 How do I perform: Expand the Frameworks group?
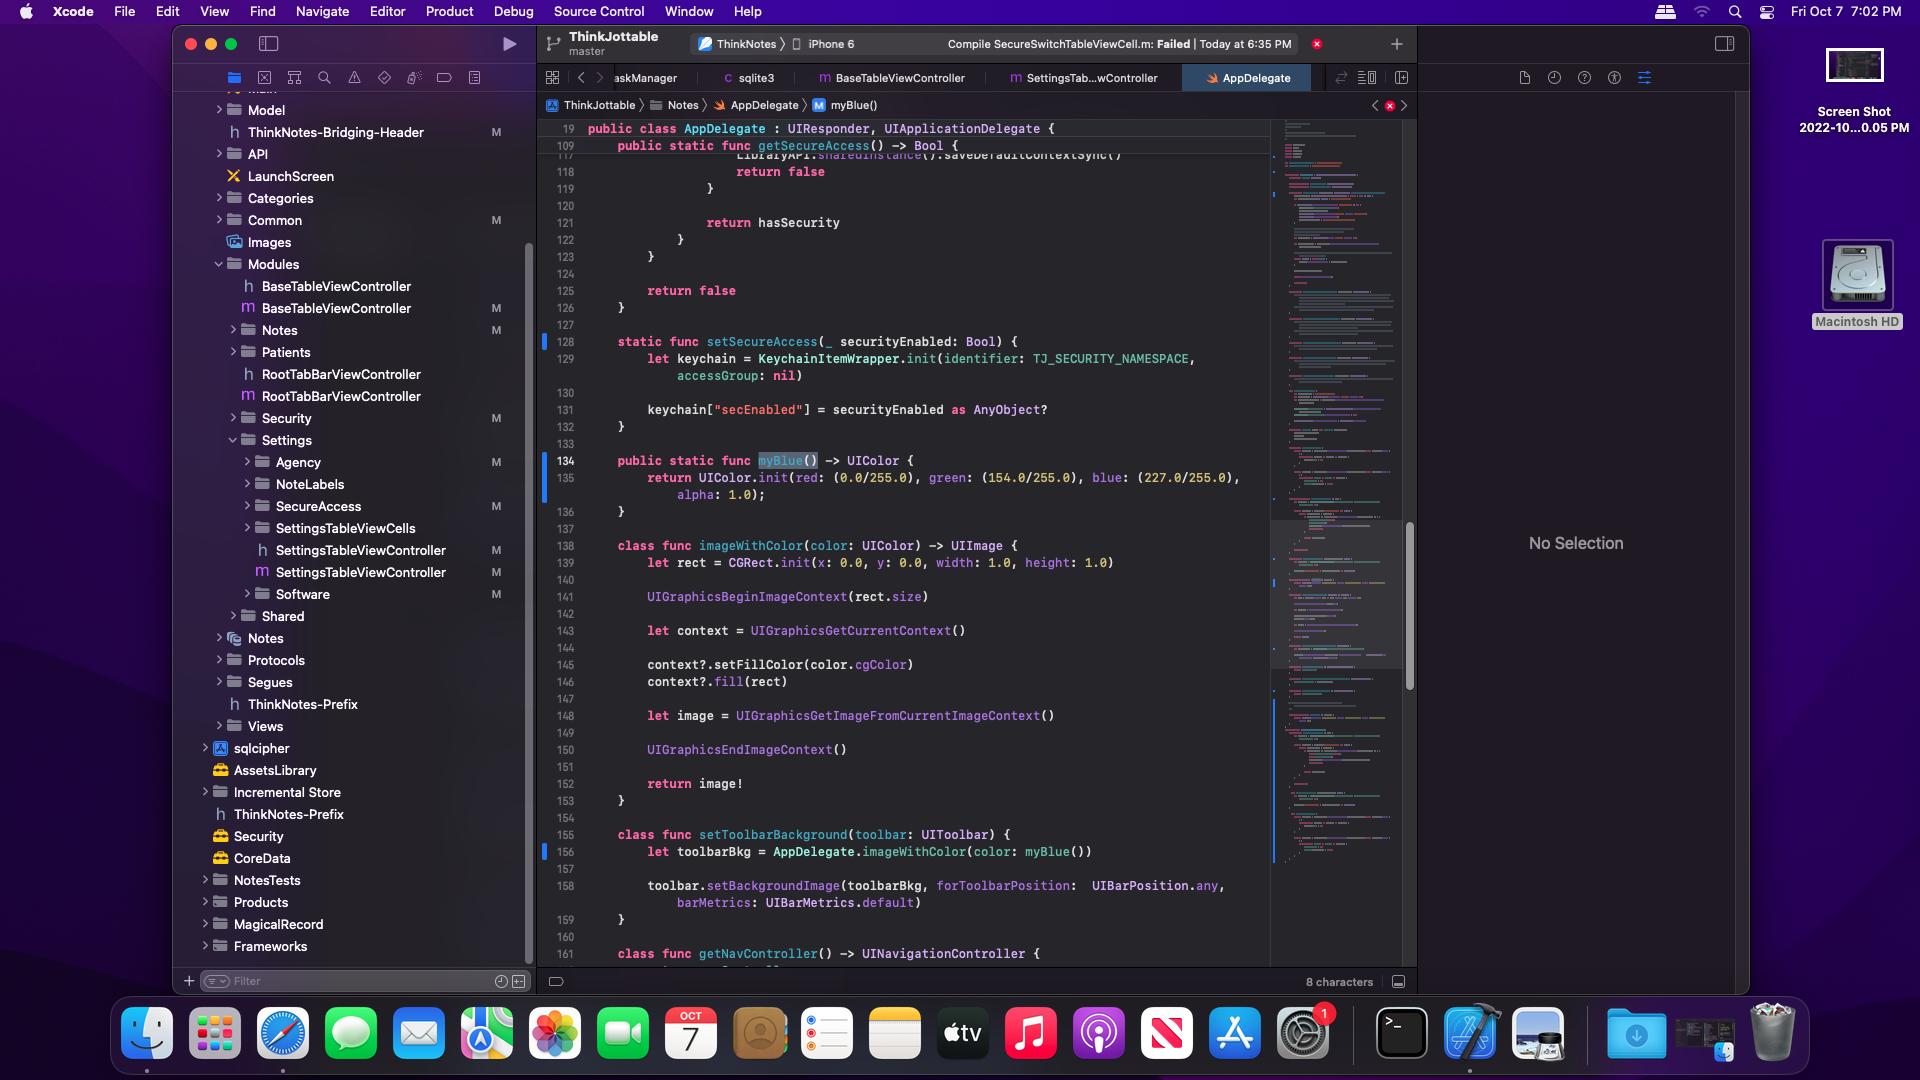205,946
